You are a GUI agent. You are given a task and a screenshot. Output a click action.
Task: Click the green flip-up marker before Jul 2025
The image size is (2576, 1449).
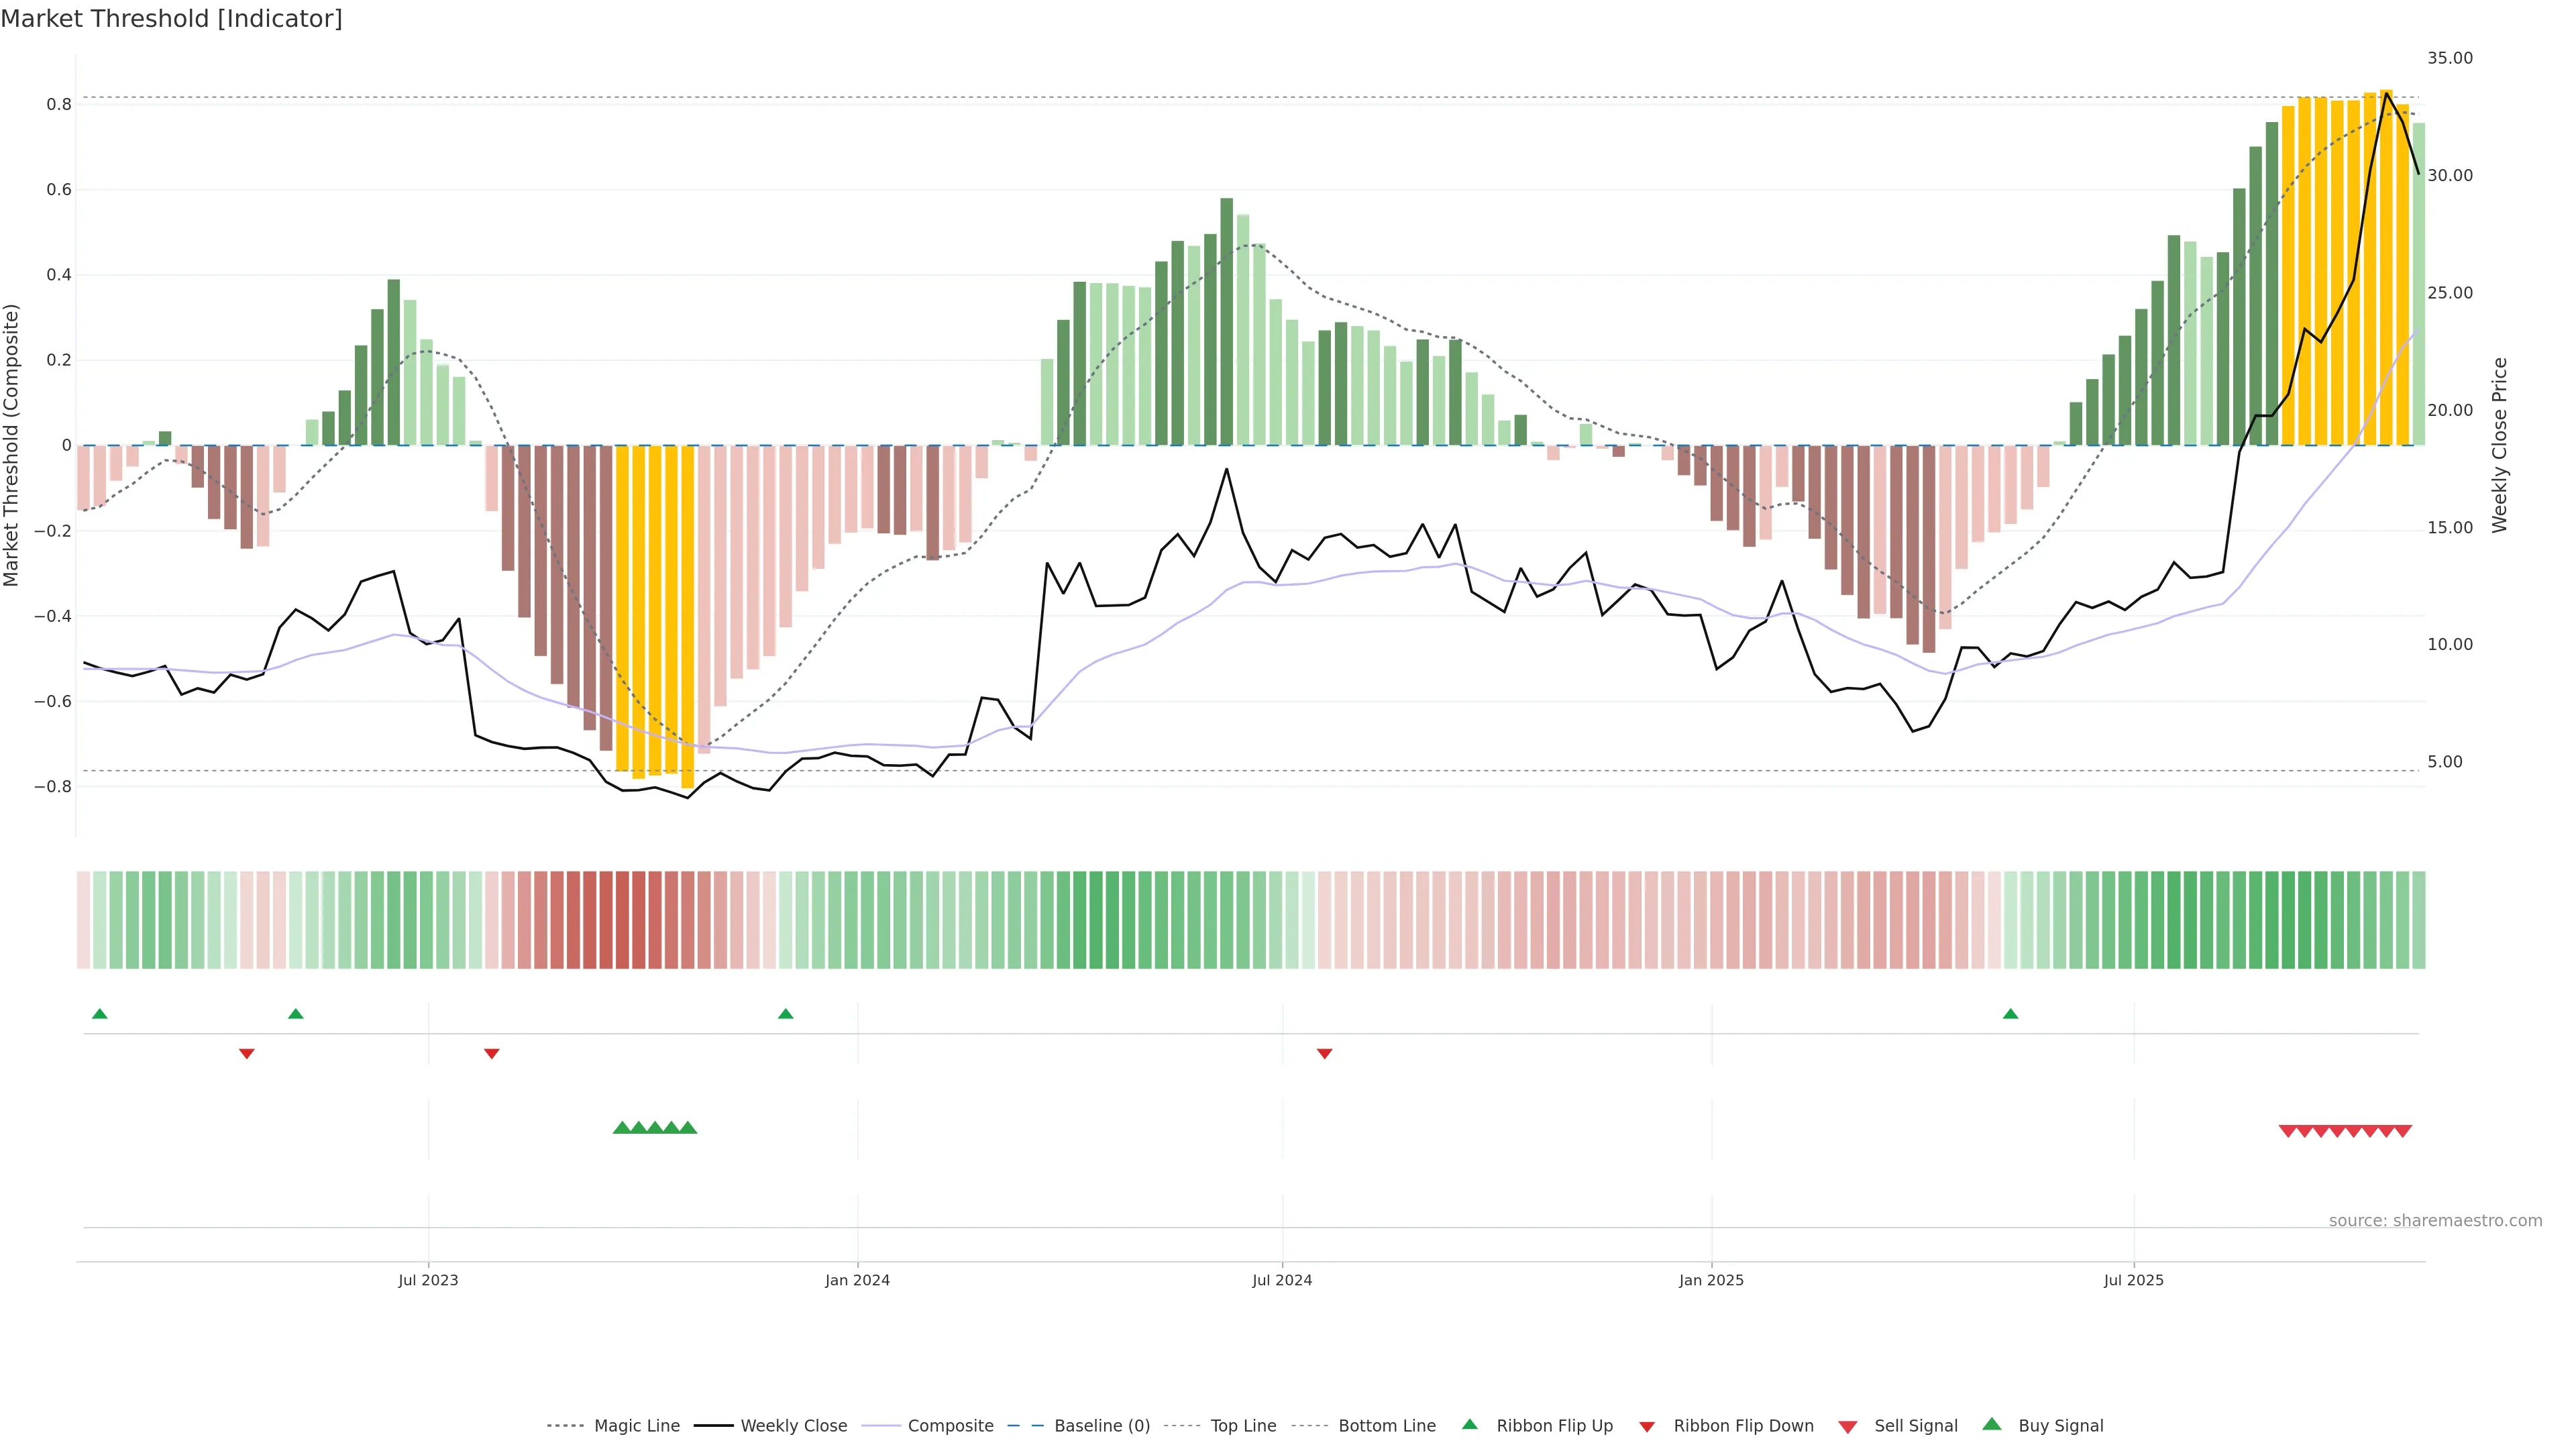(2010, 1014)
